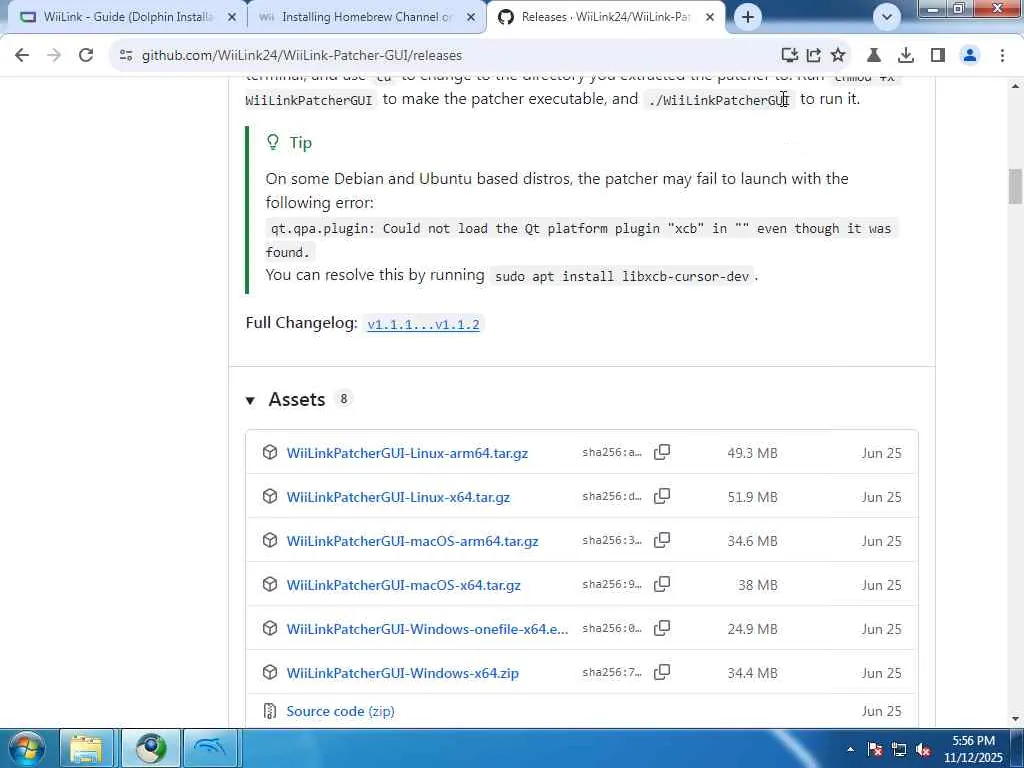
Task: Open the muted volume tray icon
Action: tap(923, 750)
